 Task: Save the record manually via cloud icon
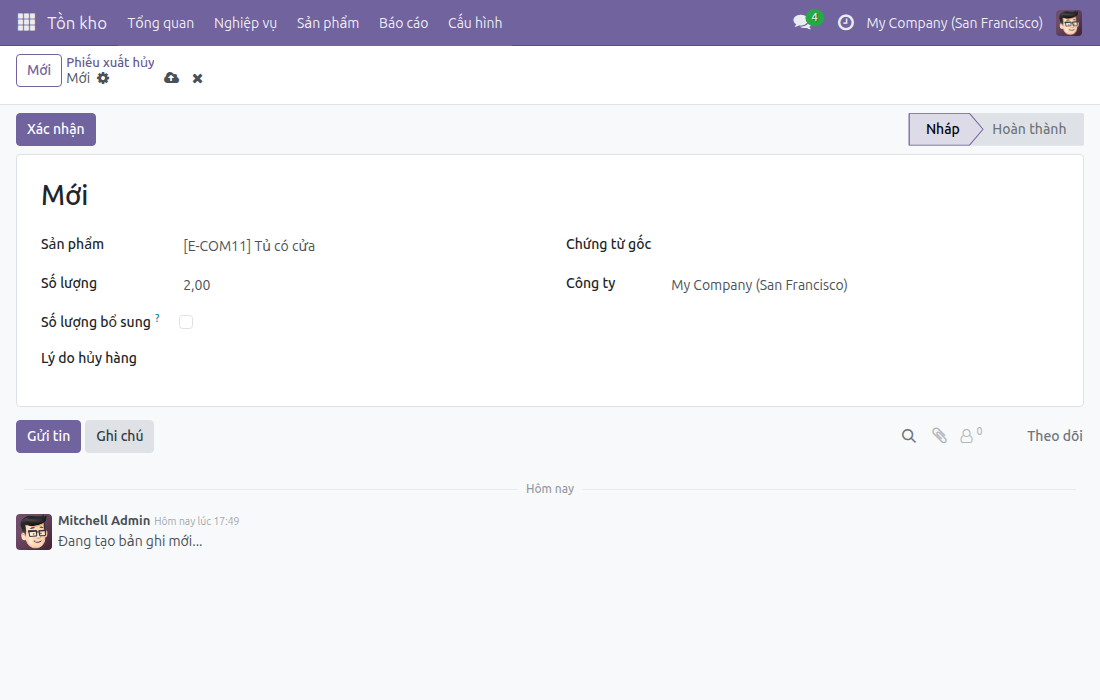point(171,78)
